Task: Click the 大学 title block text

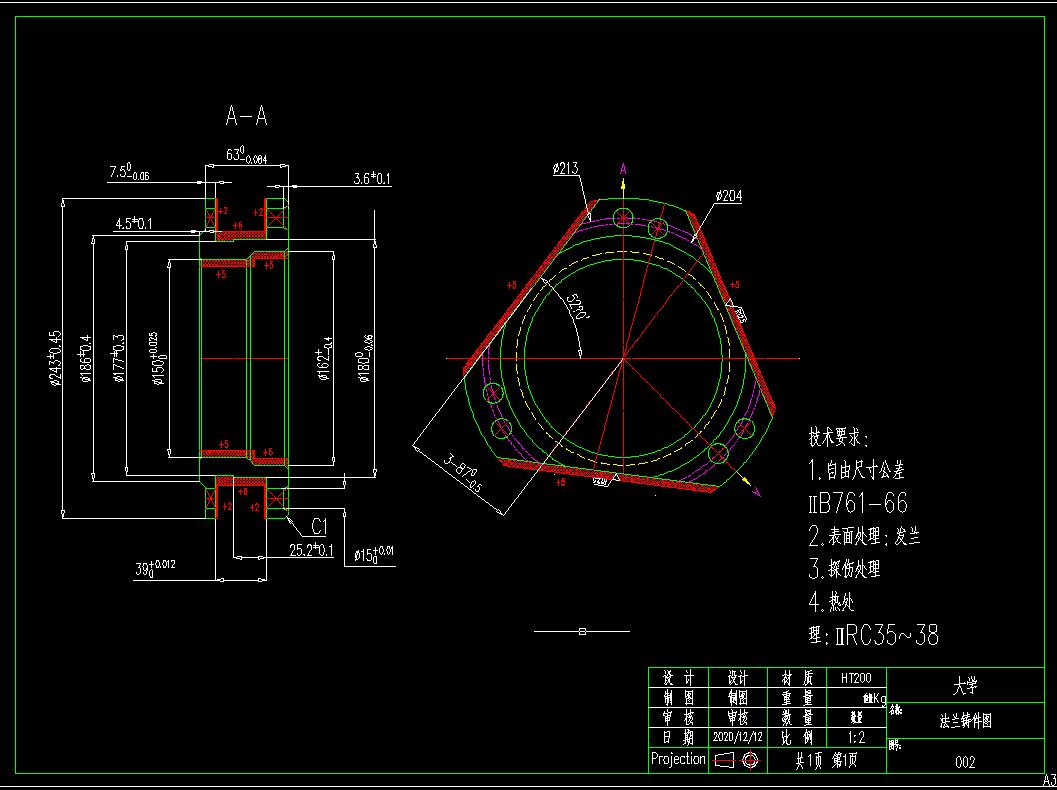Action: pyautogui.click(x=965, y=686)
